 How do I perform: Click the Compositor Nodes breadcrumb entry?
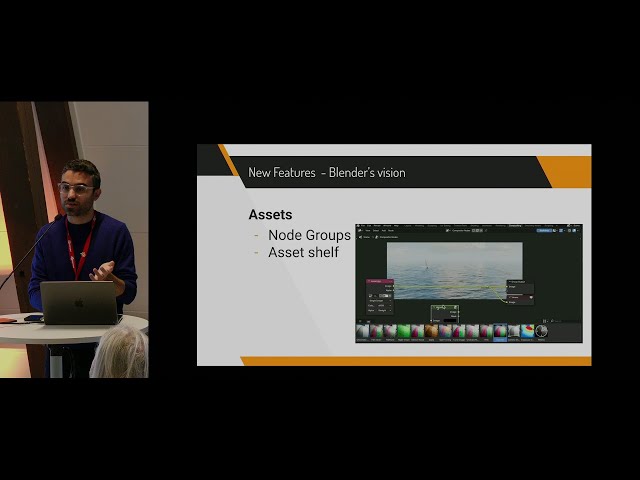(x=388, y=237)
